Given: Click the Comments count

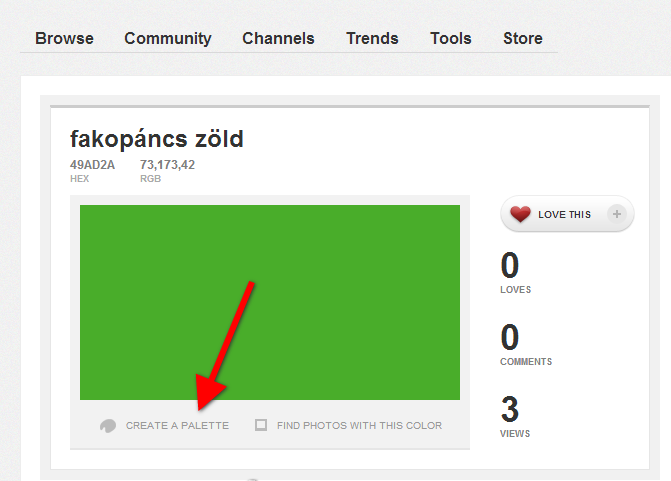Looking at the screenshot, I should [x=510, y=339].
